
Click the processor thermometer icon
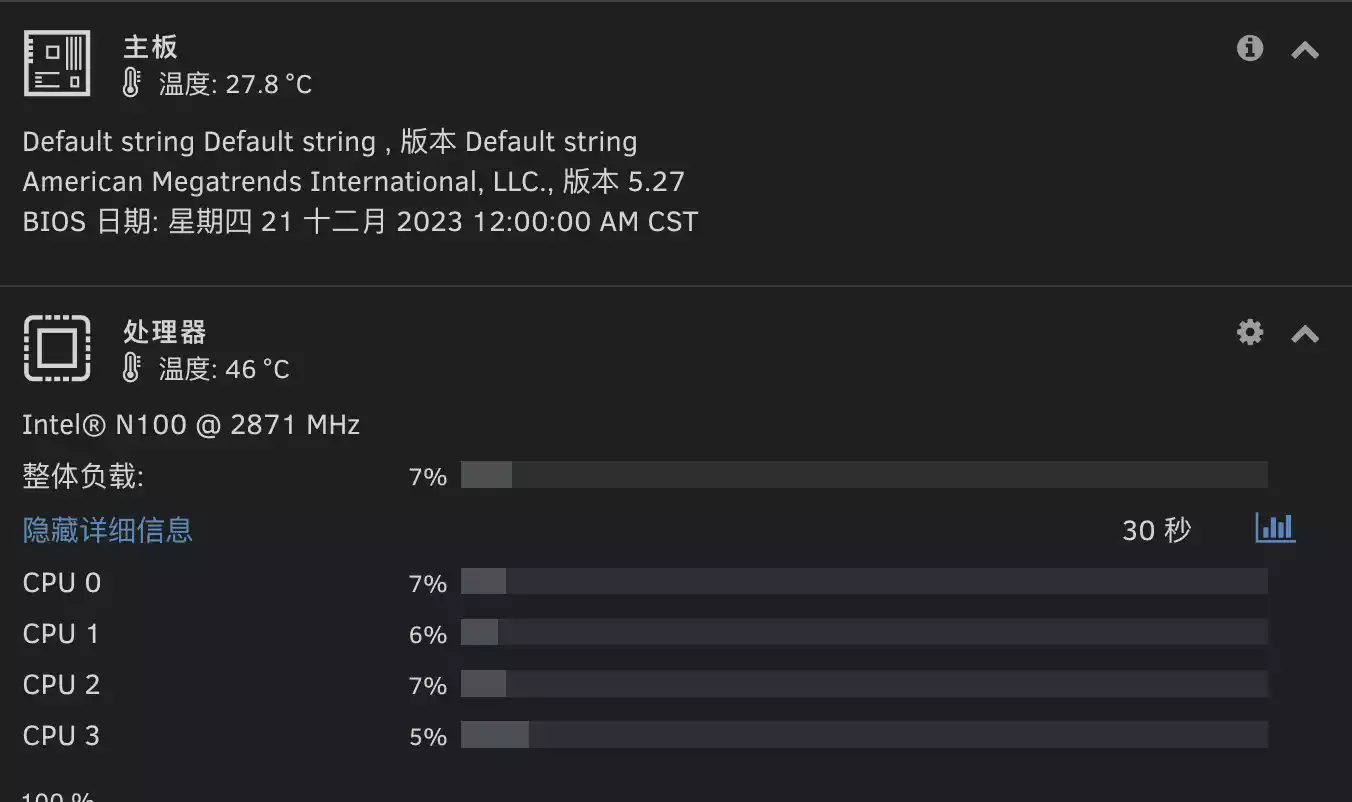tap(131, 369)
